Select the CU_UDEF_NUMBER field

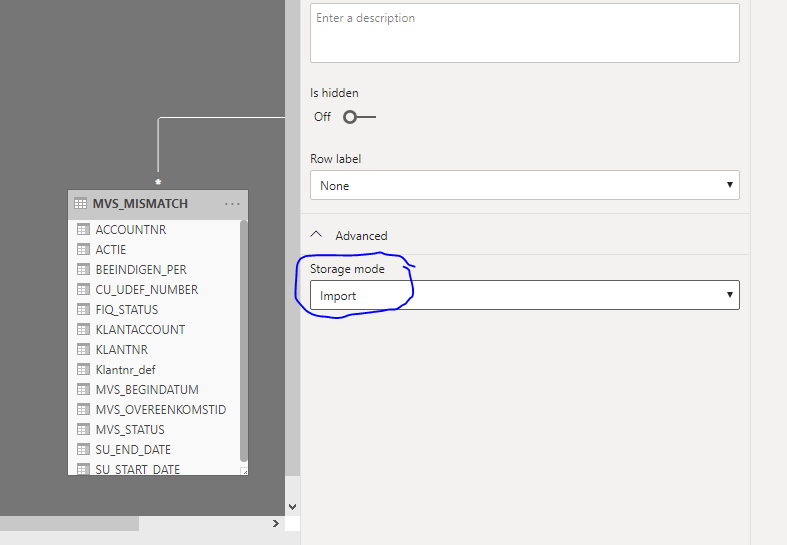[147, 290]
